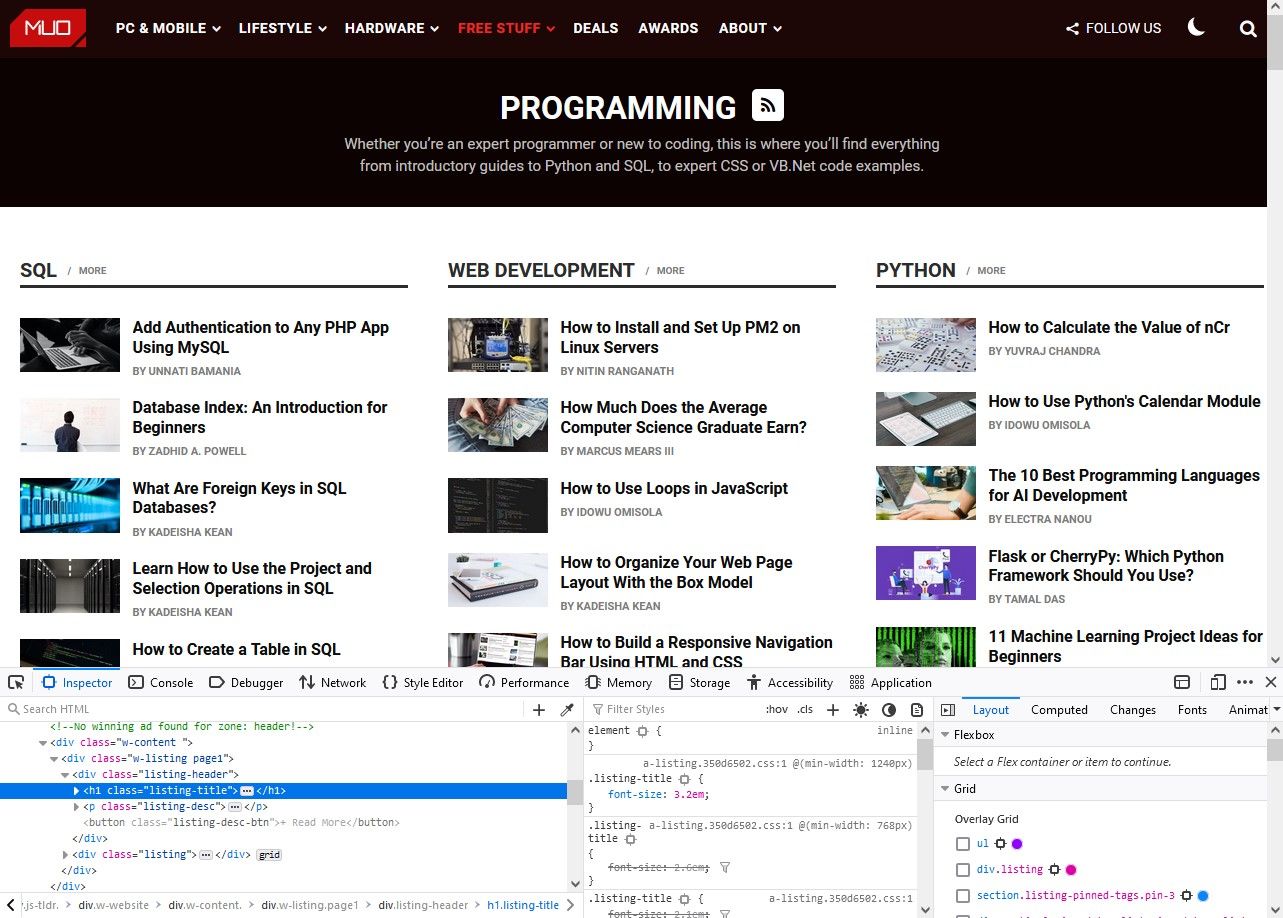Image resolution: width=1283 pixels, height=918 pixels.
Task: Toggle dark mode moon icon
Action: click(1196, 28)
